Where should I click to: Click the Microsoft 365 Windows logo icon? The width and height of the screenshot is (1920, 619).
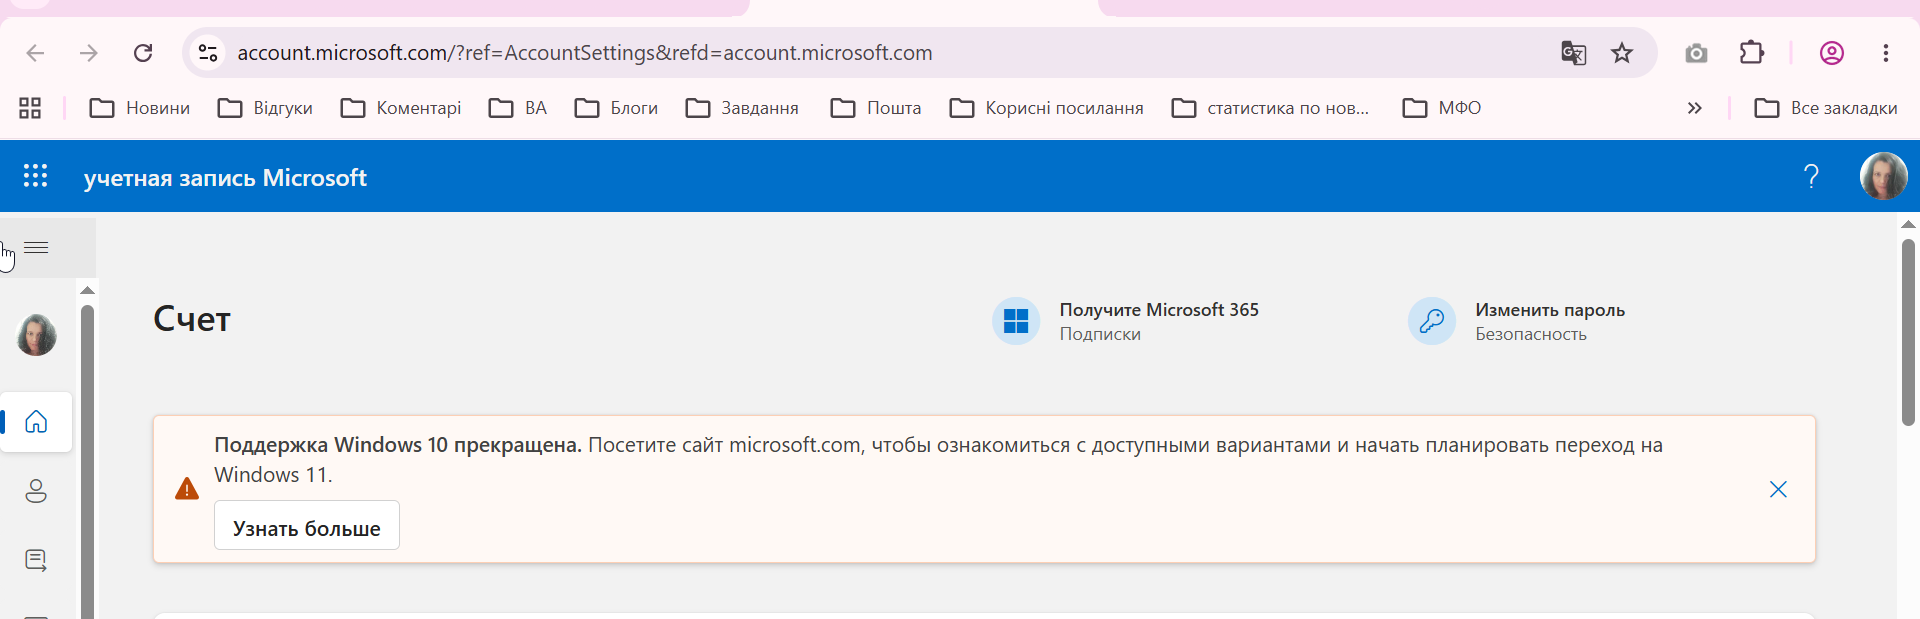pyautogui.click(x=1016, y=321)
